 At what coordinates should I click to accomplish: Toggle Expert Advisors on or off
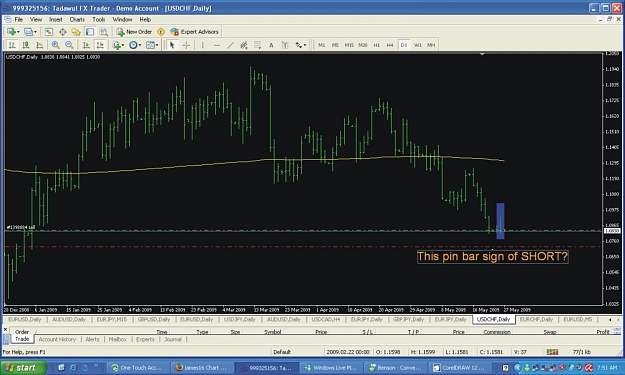point(195,32)
